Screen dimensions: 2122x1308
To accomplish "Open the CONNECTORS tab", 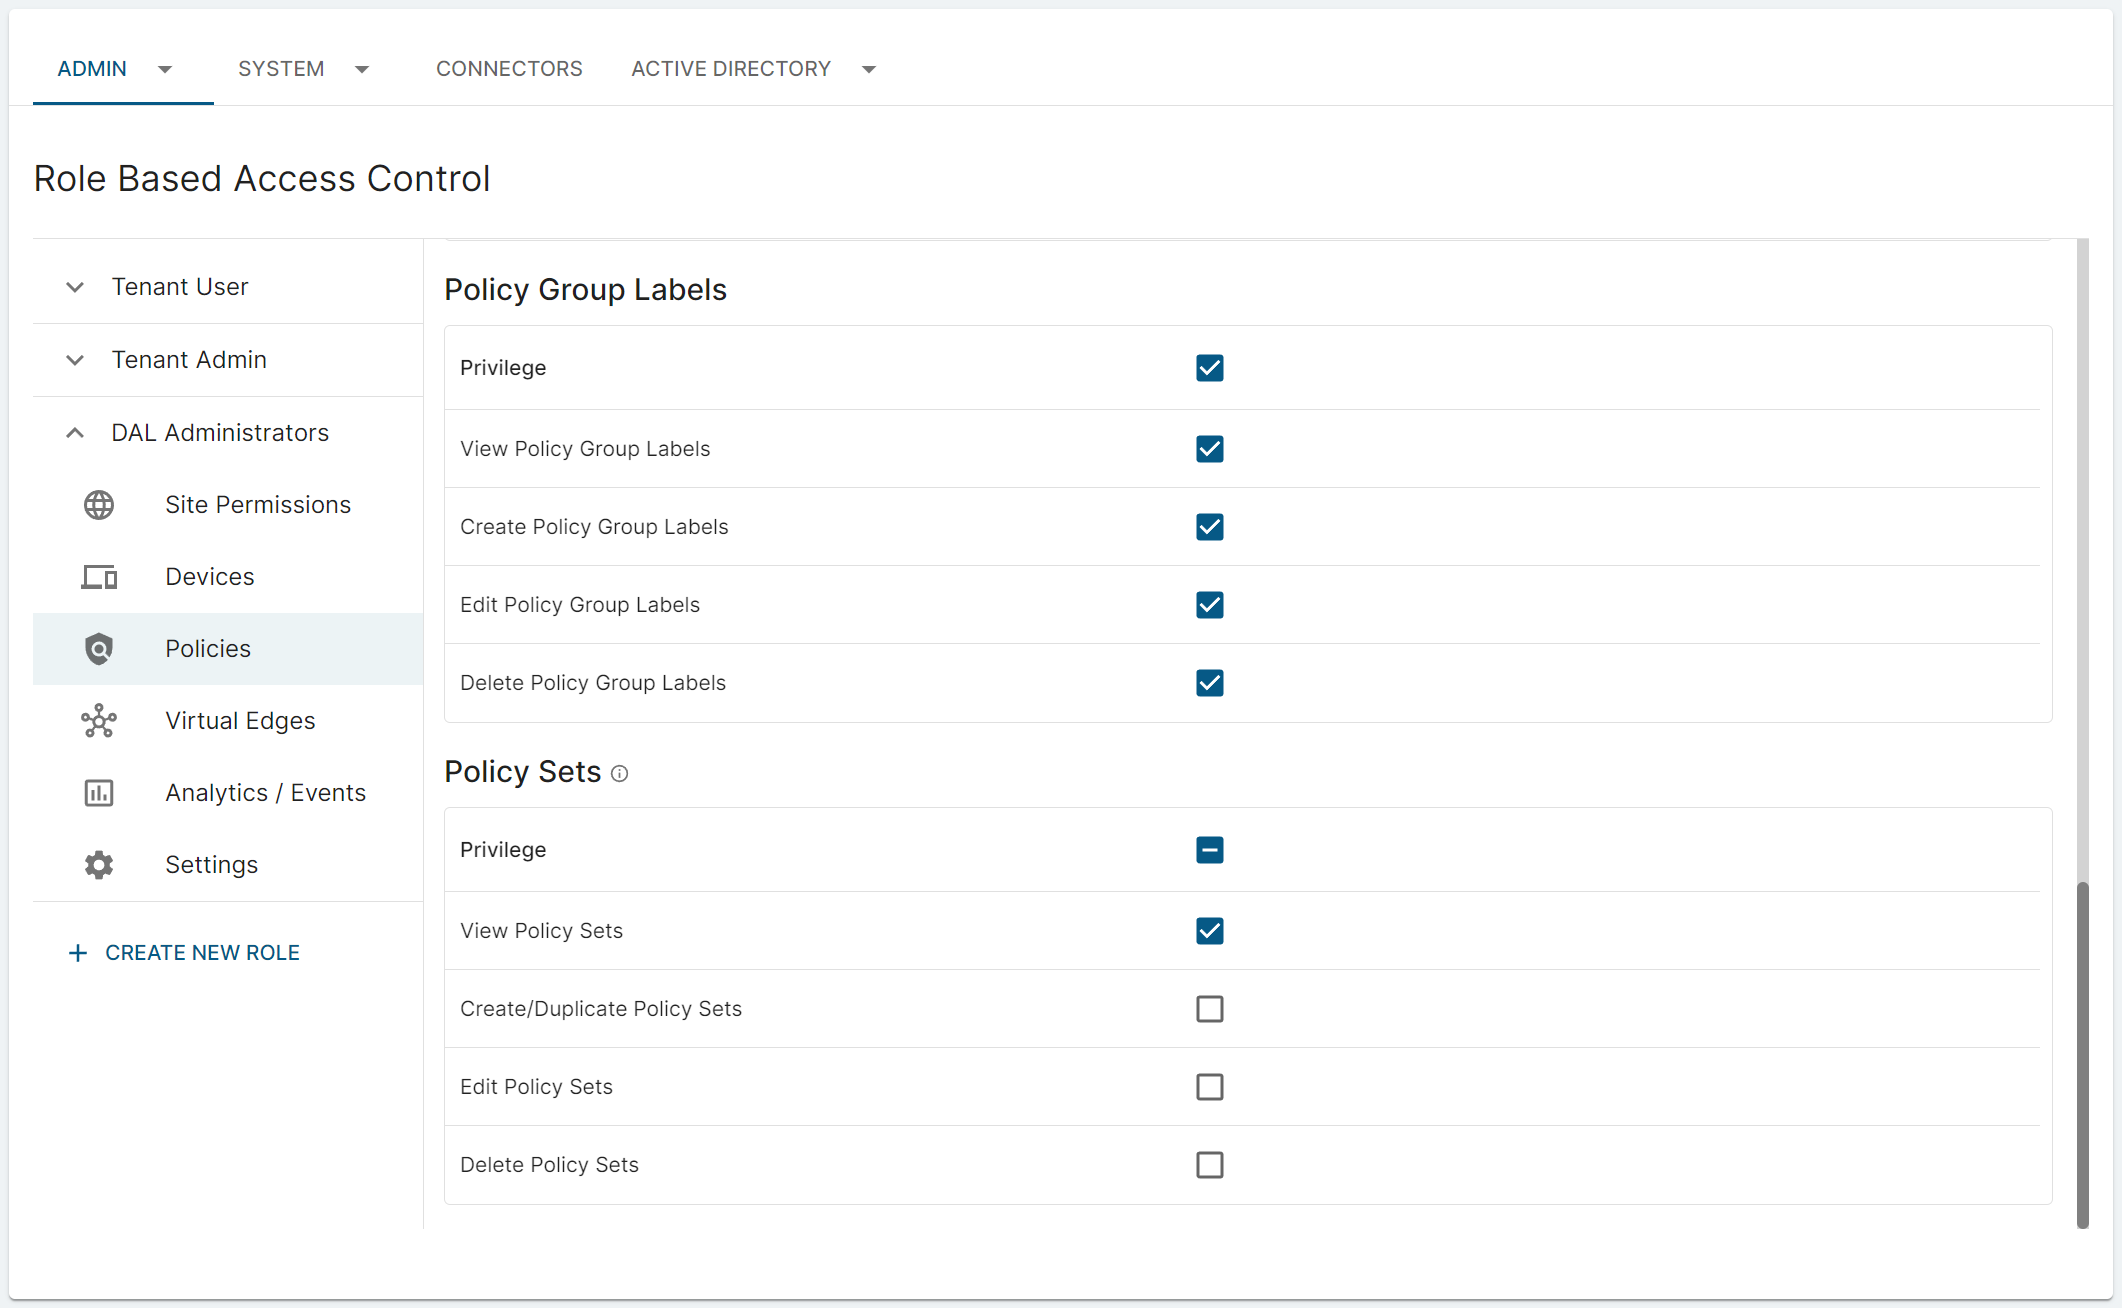I will pyautogui.click(x=509, y=69).
